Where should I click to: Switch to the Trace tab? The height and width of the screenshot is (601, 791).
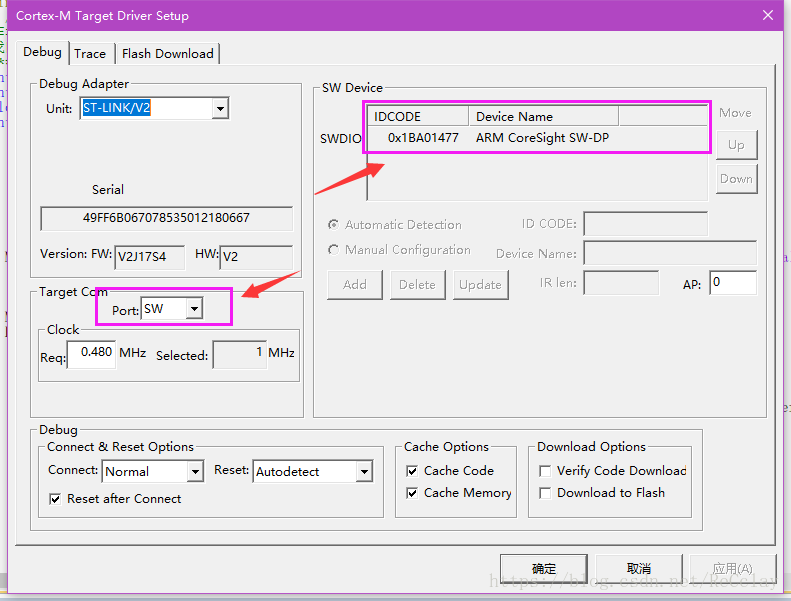tap(90, 53)
